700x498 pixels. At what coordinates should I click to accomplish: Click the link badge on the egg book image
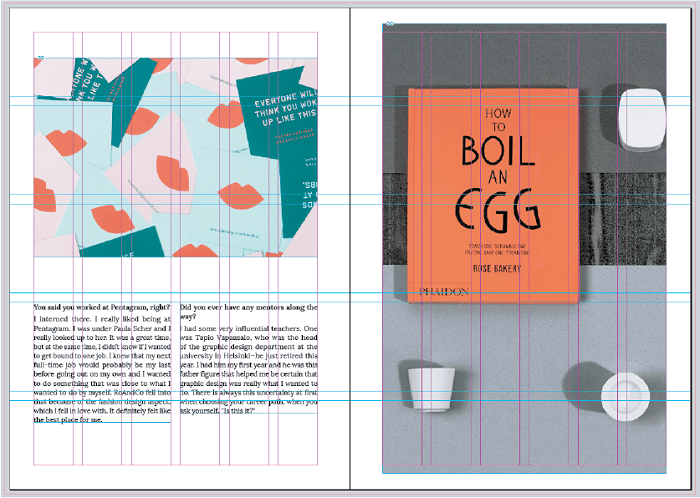click(x=390, y=24)
